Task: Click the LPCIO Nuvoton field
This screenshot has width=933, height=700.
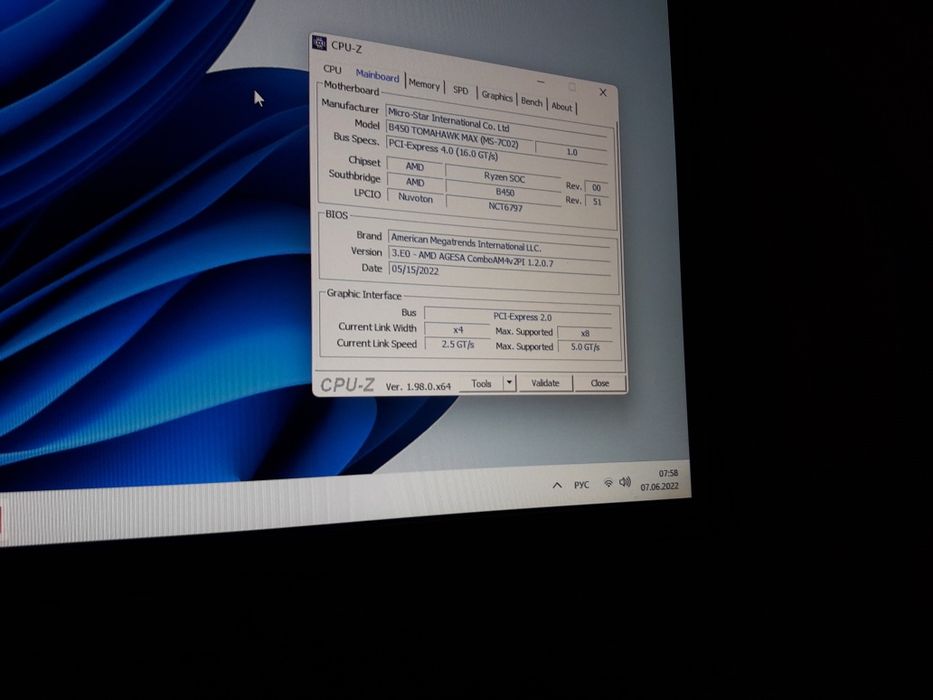Action: (415, 198)
